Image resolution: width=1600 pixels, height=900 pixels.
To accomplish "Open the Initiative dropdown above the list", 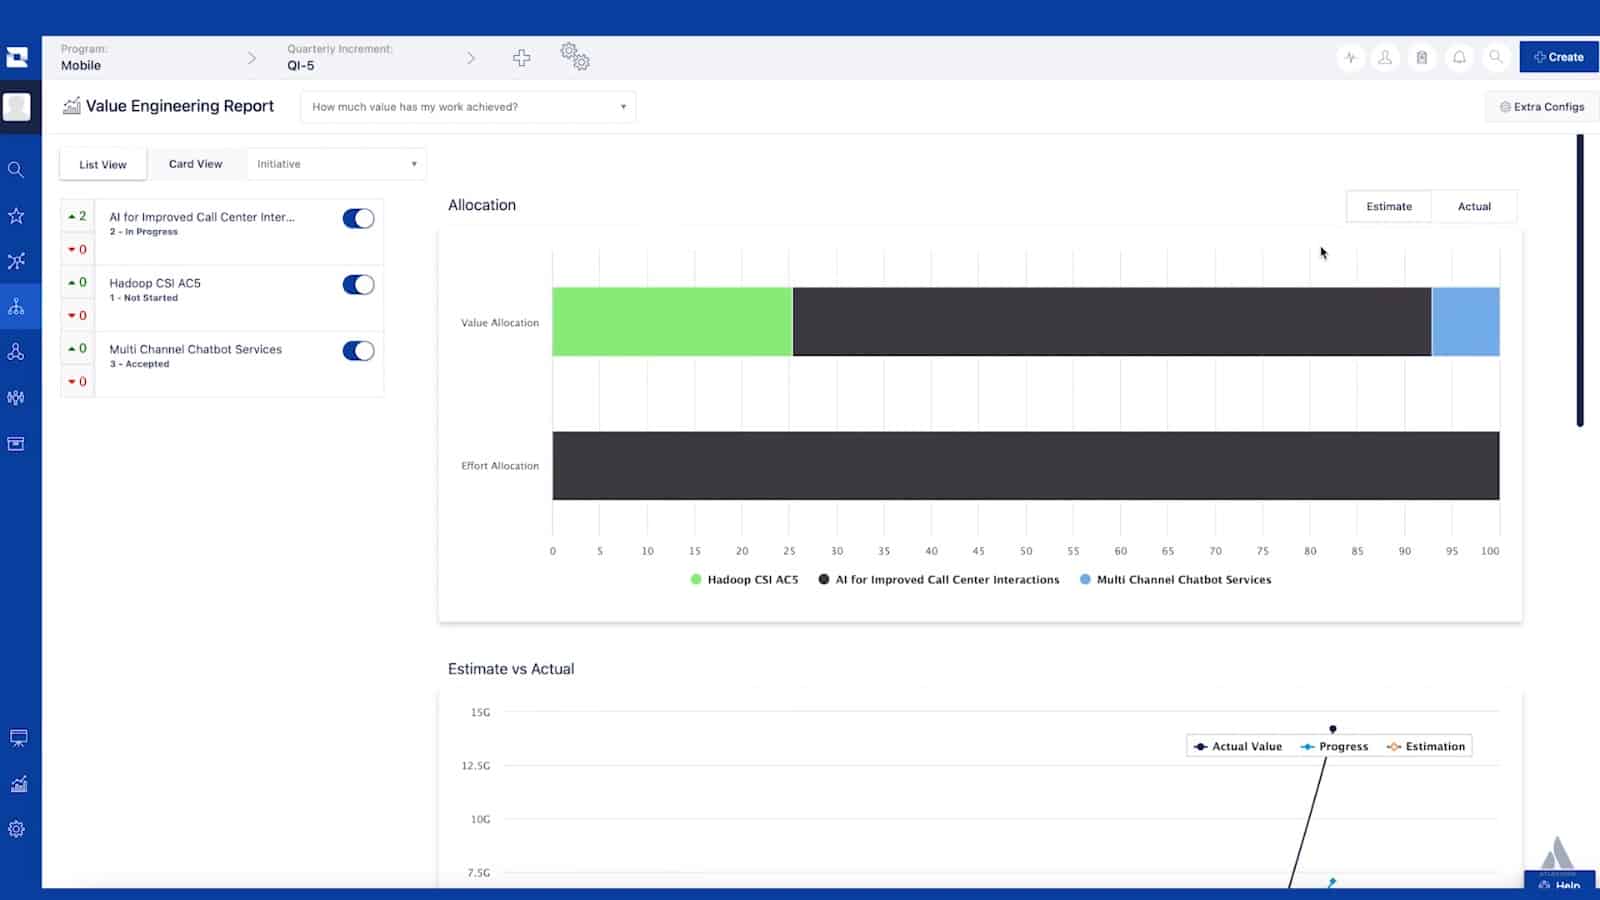I will [335, 163].
